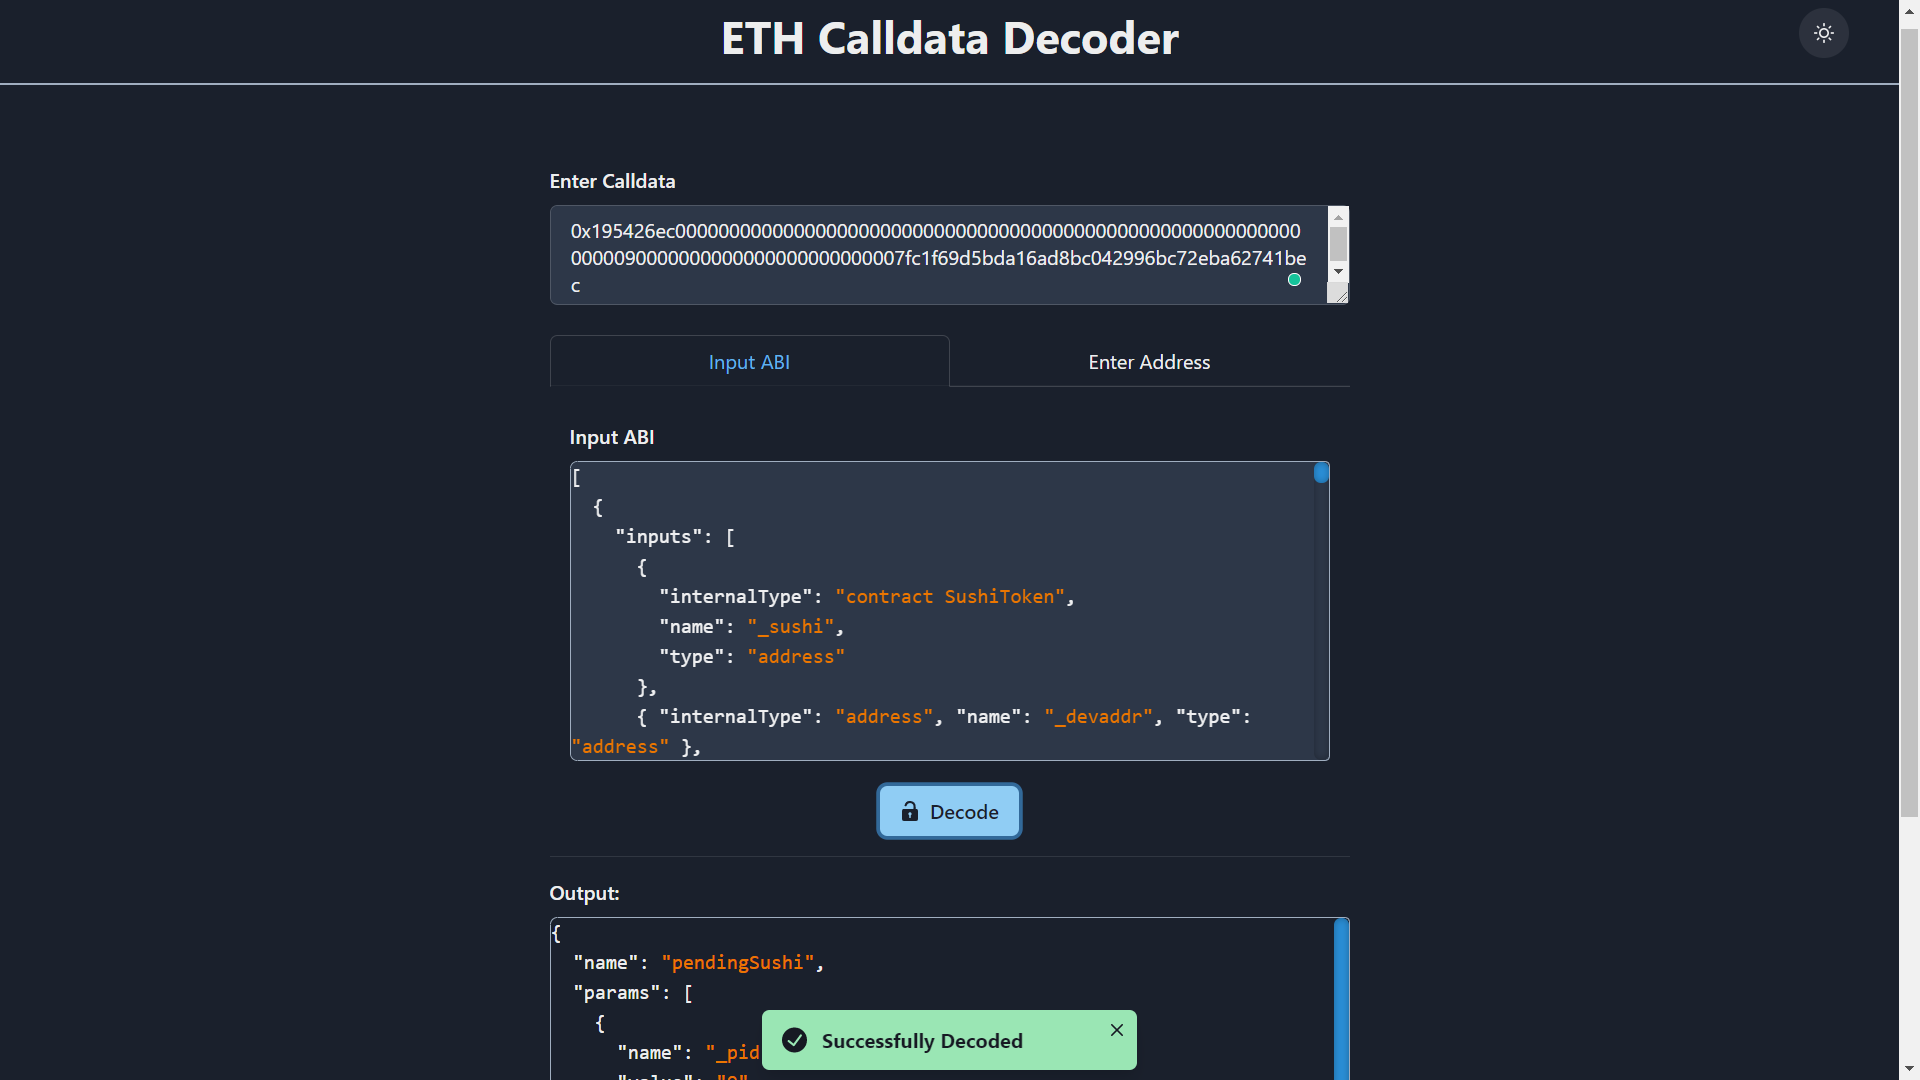
Task: Click inside the Enter Calldata input field
Action: pyautogui.click(x=939, y=257)
